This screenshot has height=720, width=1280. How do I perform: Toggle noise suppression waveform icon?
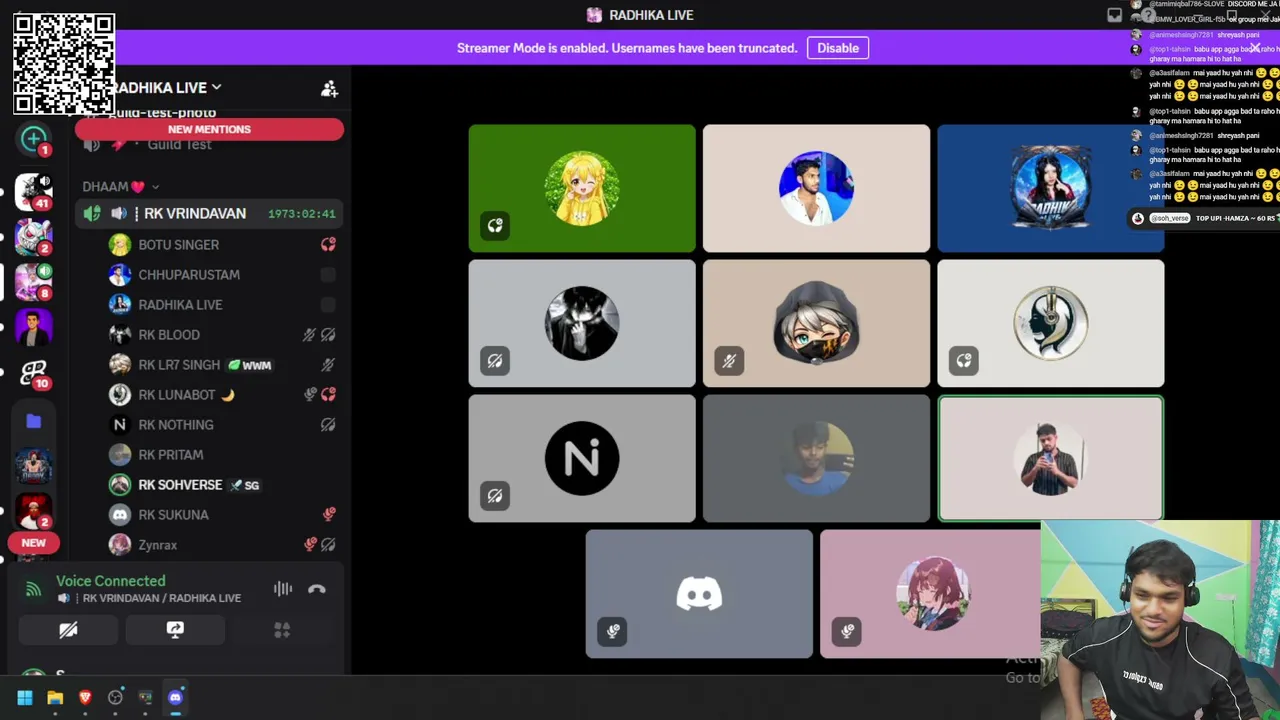tap(283, 589)
